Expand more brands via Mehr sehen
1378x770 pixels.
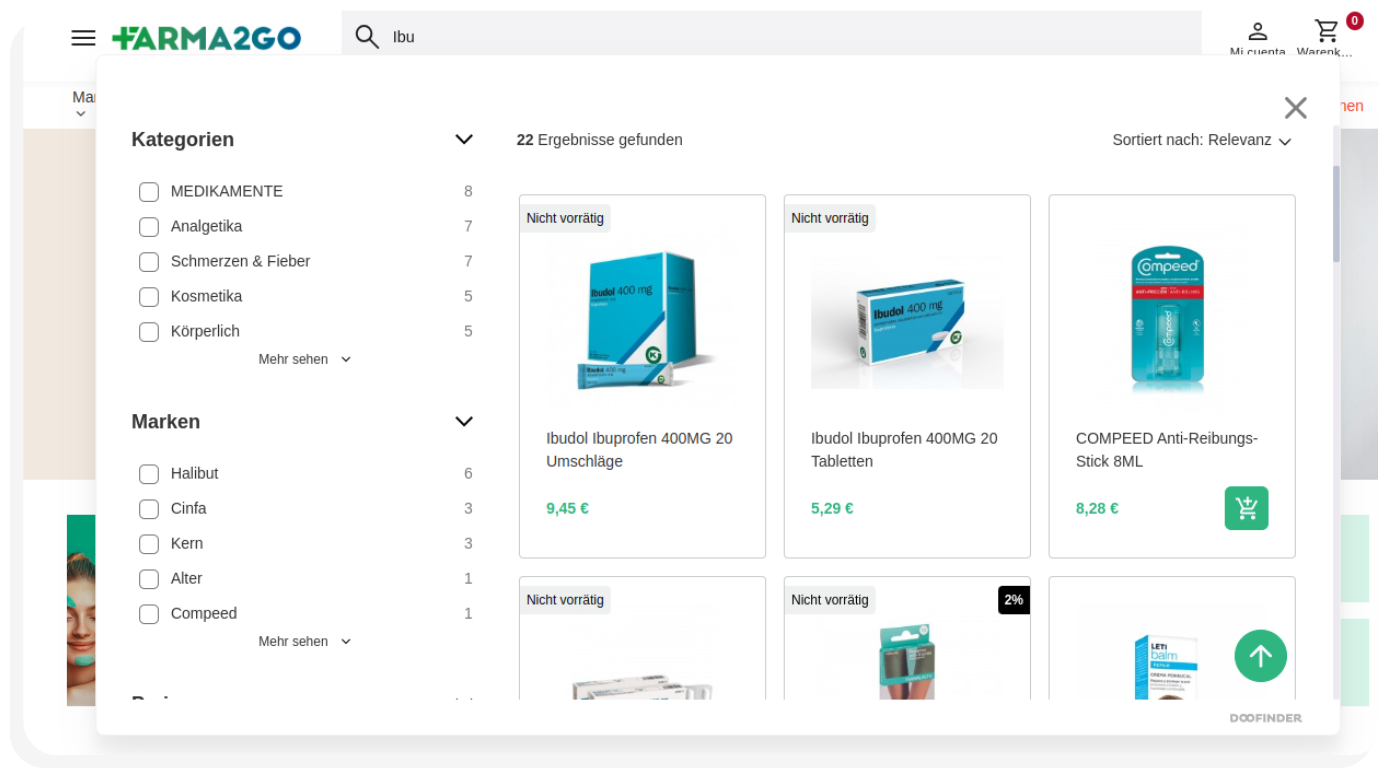pyautogui.click(x=304, y=642)
